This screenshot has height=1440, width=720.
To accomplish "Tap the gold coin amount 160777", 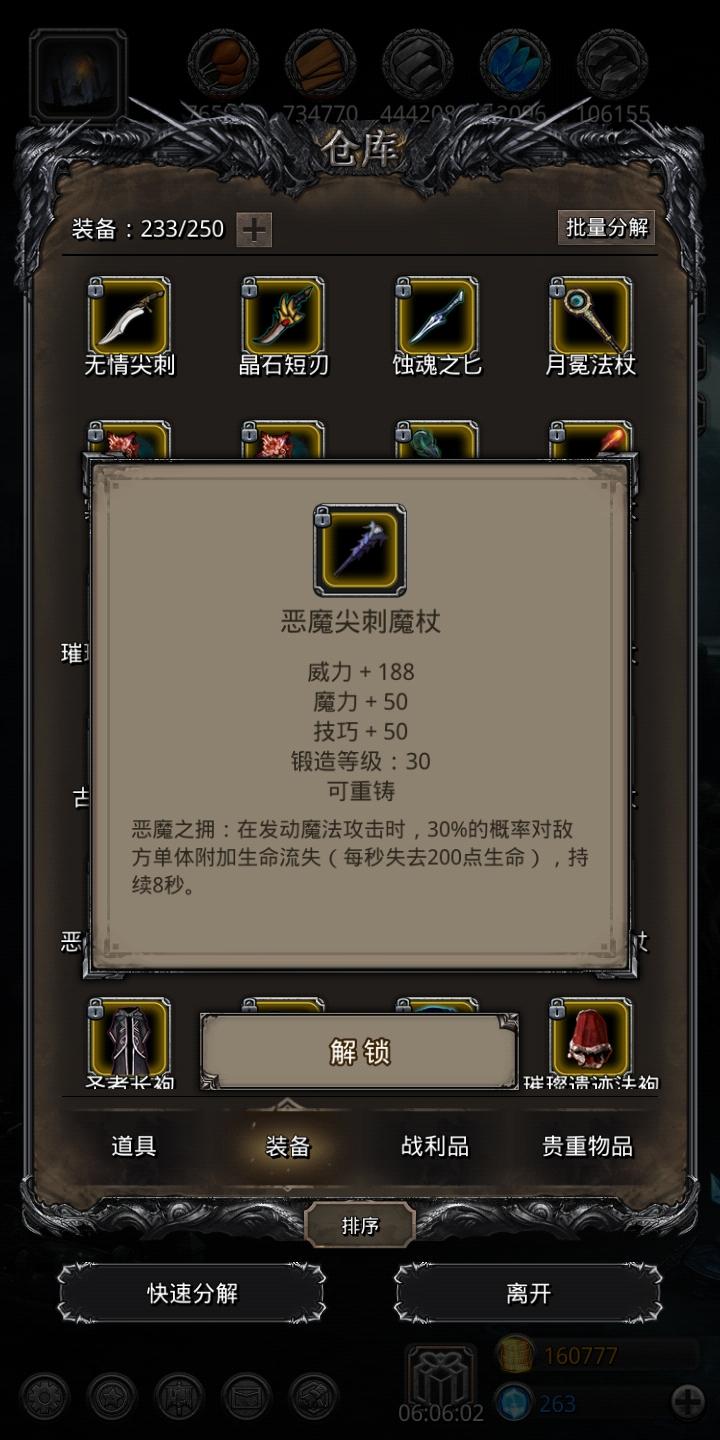I will pos(581,1356).
